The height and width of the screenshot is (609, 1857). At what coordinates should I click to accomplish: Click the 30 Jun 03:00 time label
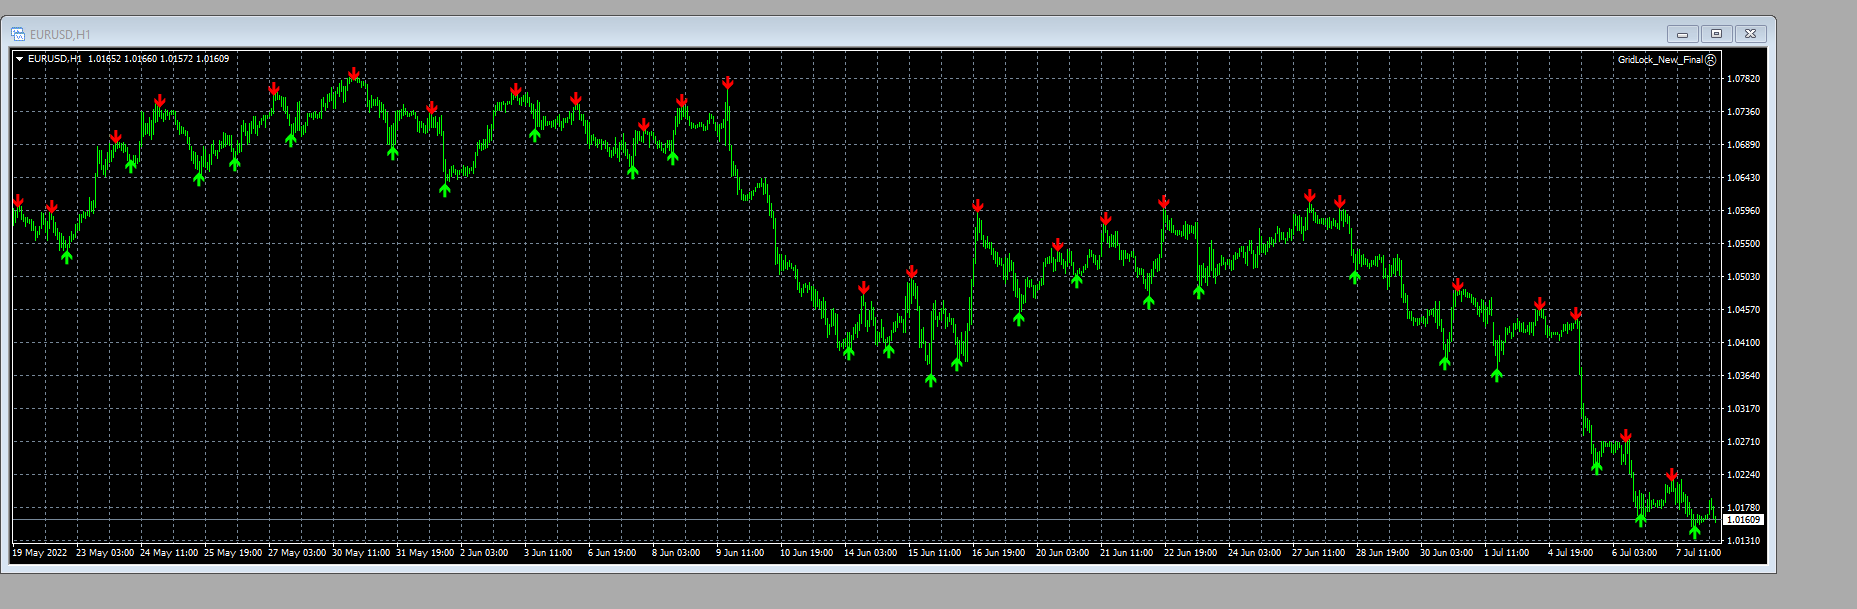click(x=1447, y=553)
